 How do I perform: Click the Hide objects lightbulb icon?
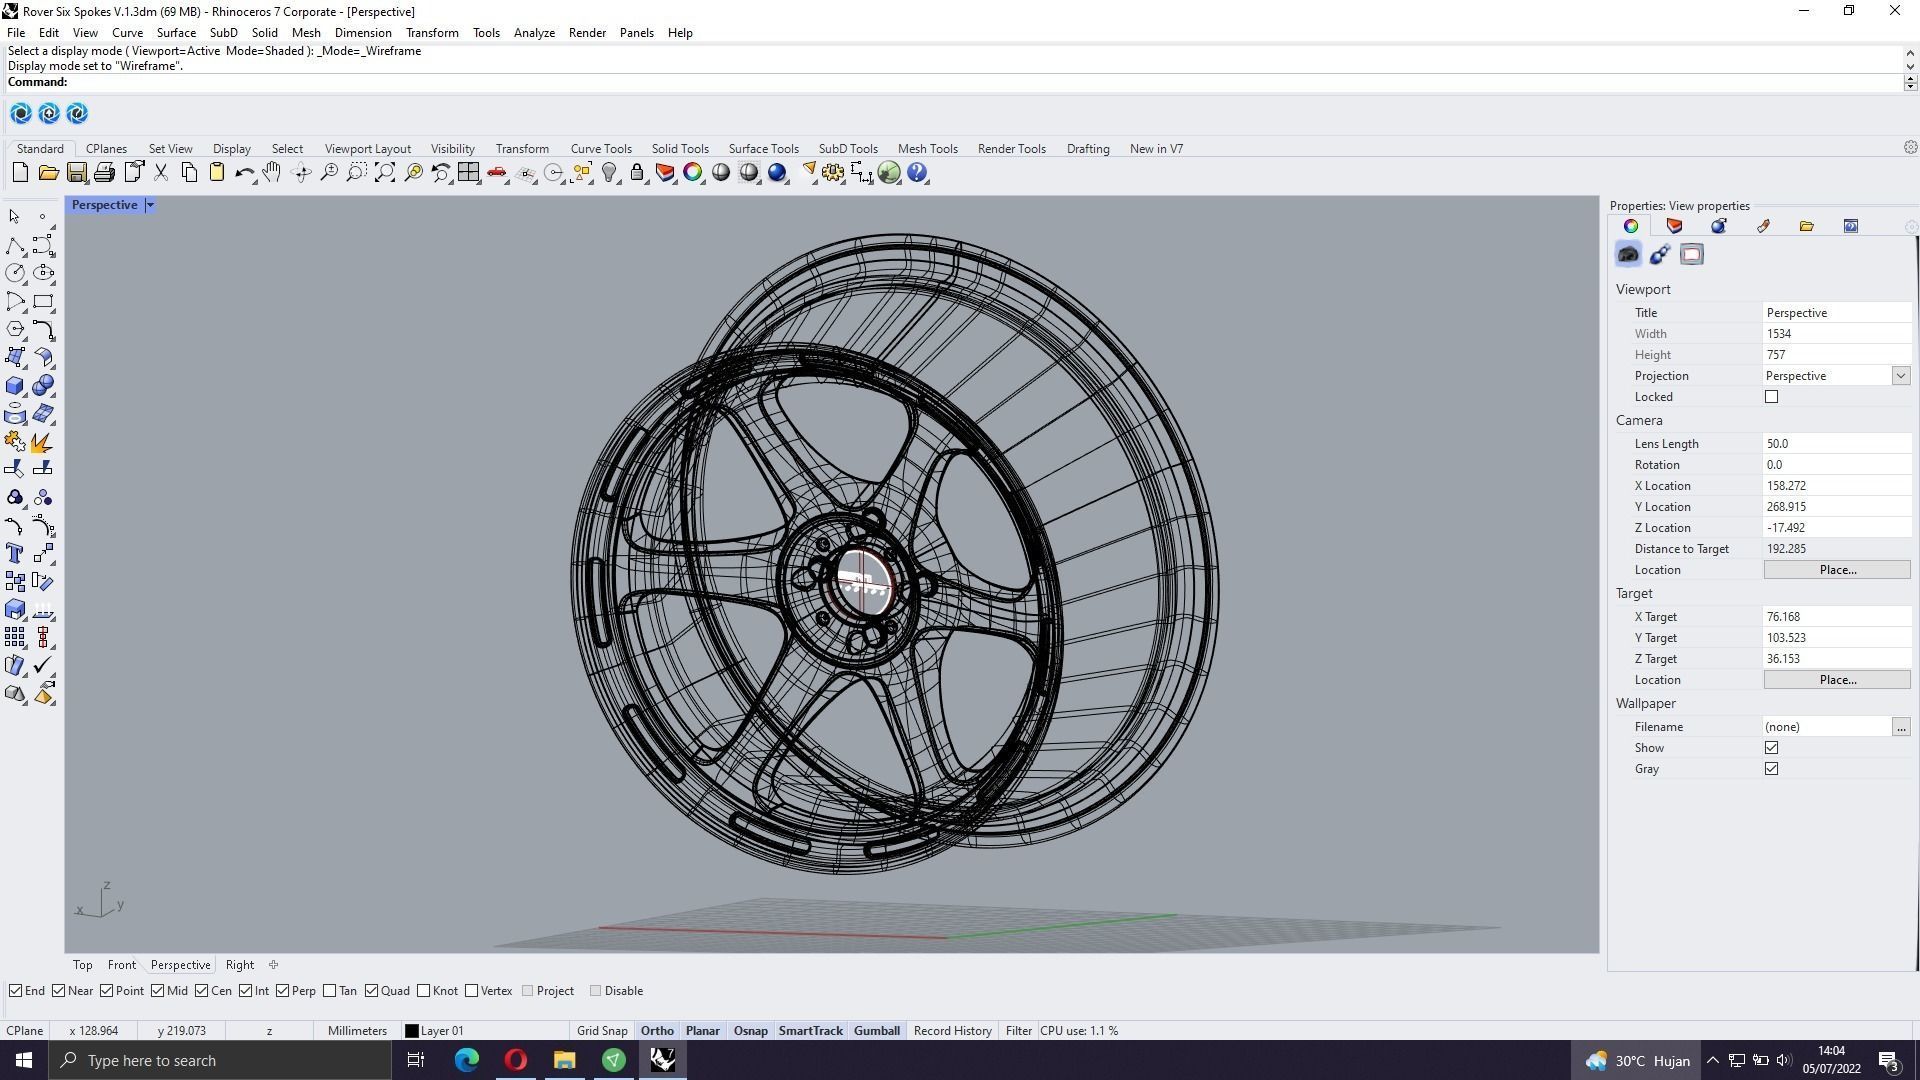609,173
